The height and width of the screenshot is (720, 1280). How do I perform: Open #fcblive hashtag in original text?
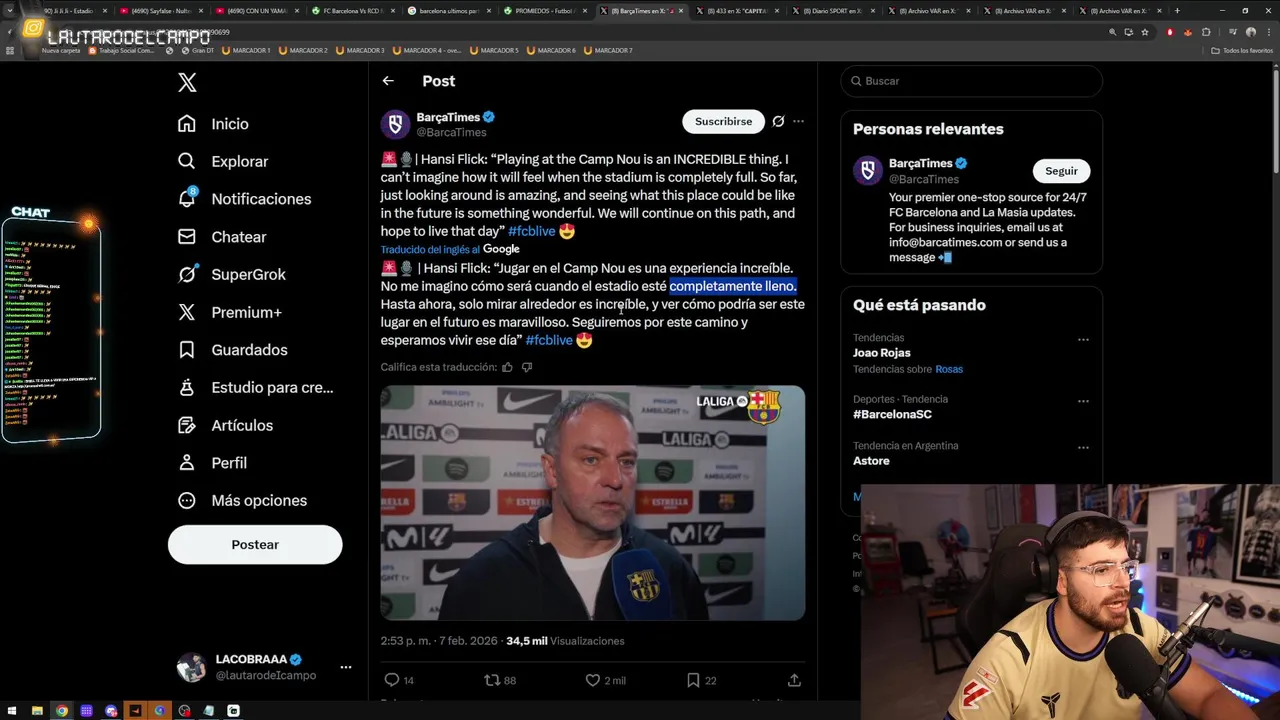pyautogui.click(x=531, y=231)
